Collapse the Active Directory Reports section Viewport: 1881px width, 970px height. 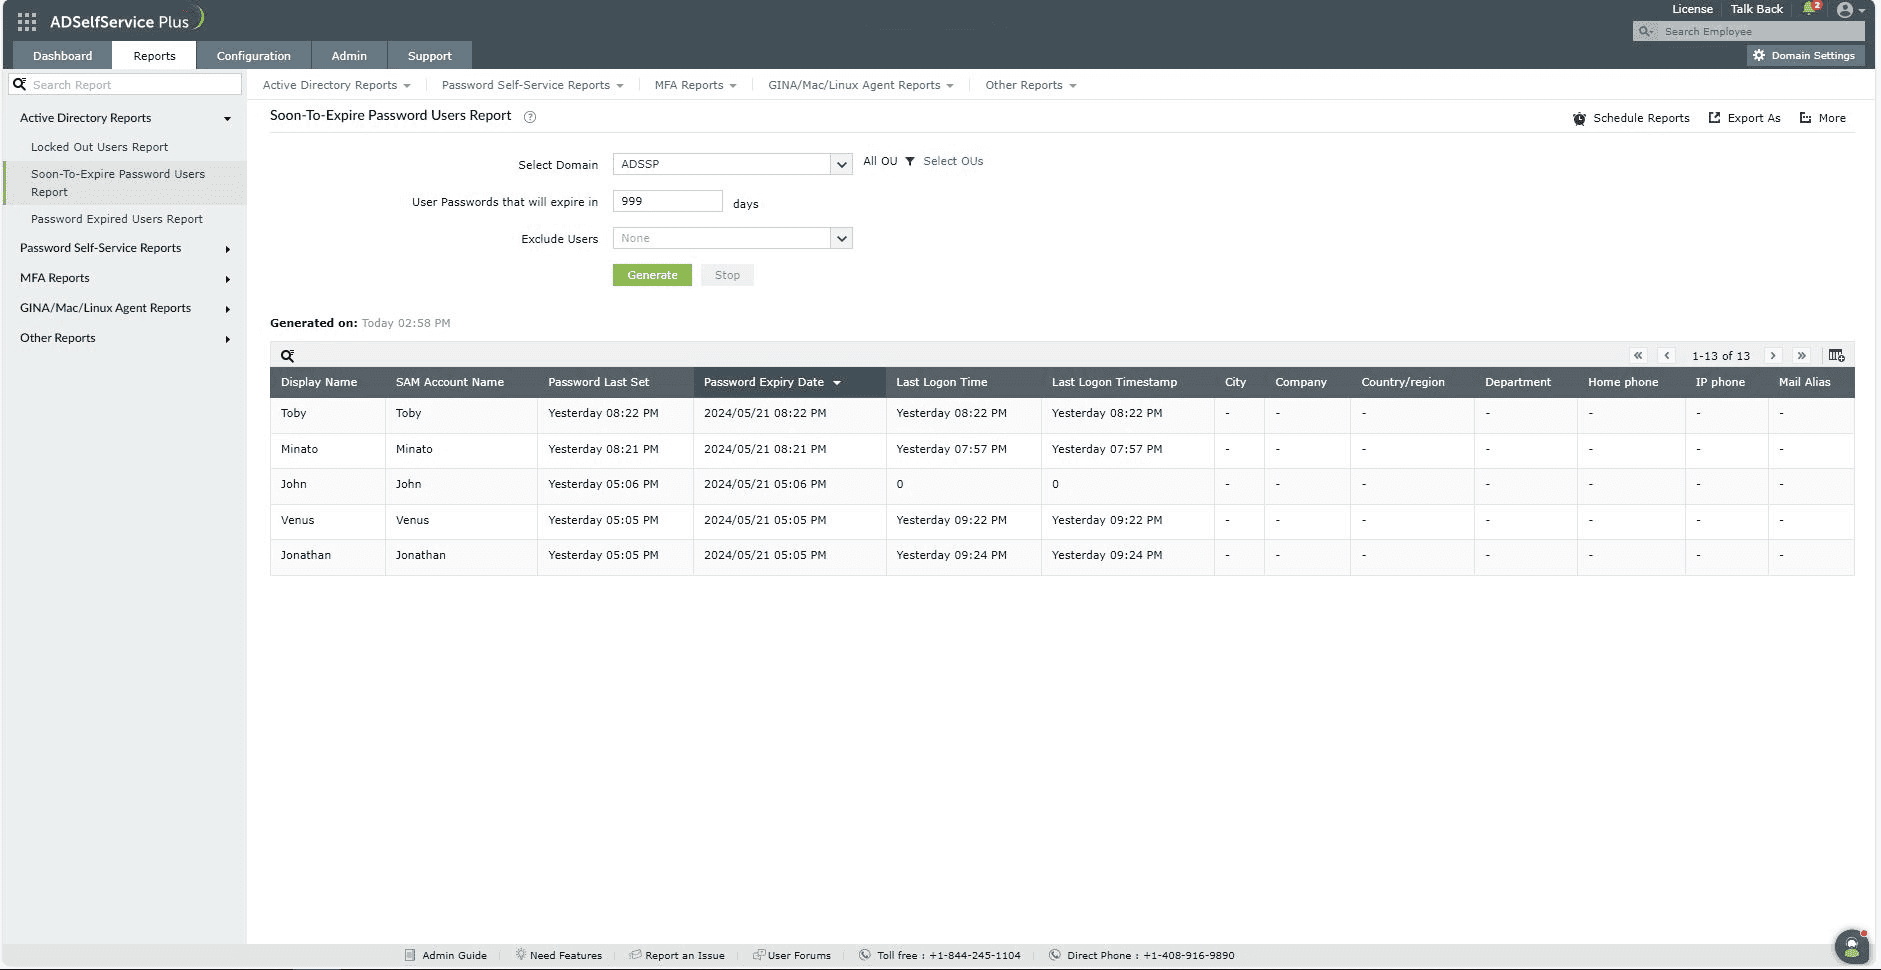(x=227, y=117)
